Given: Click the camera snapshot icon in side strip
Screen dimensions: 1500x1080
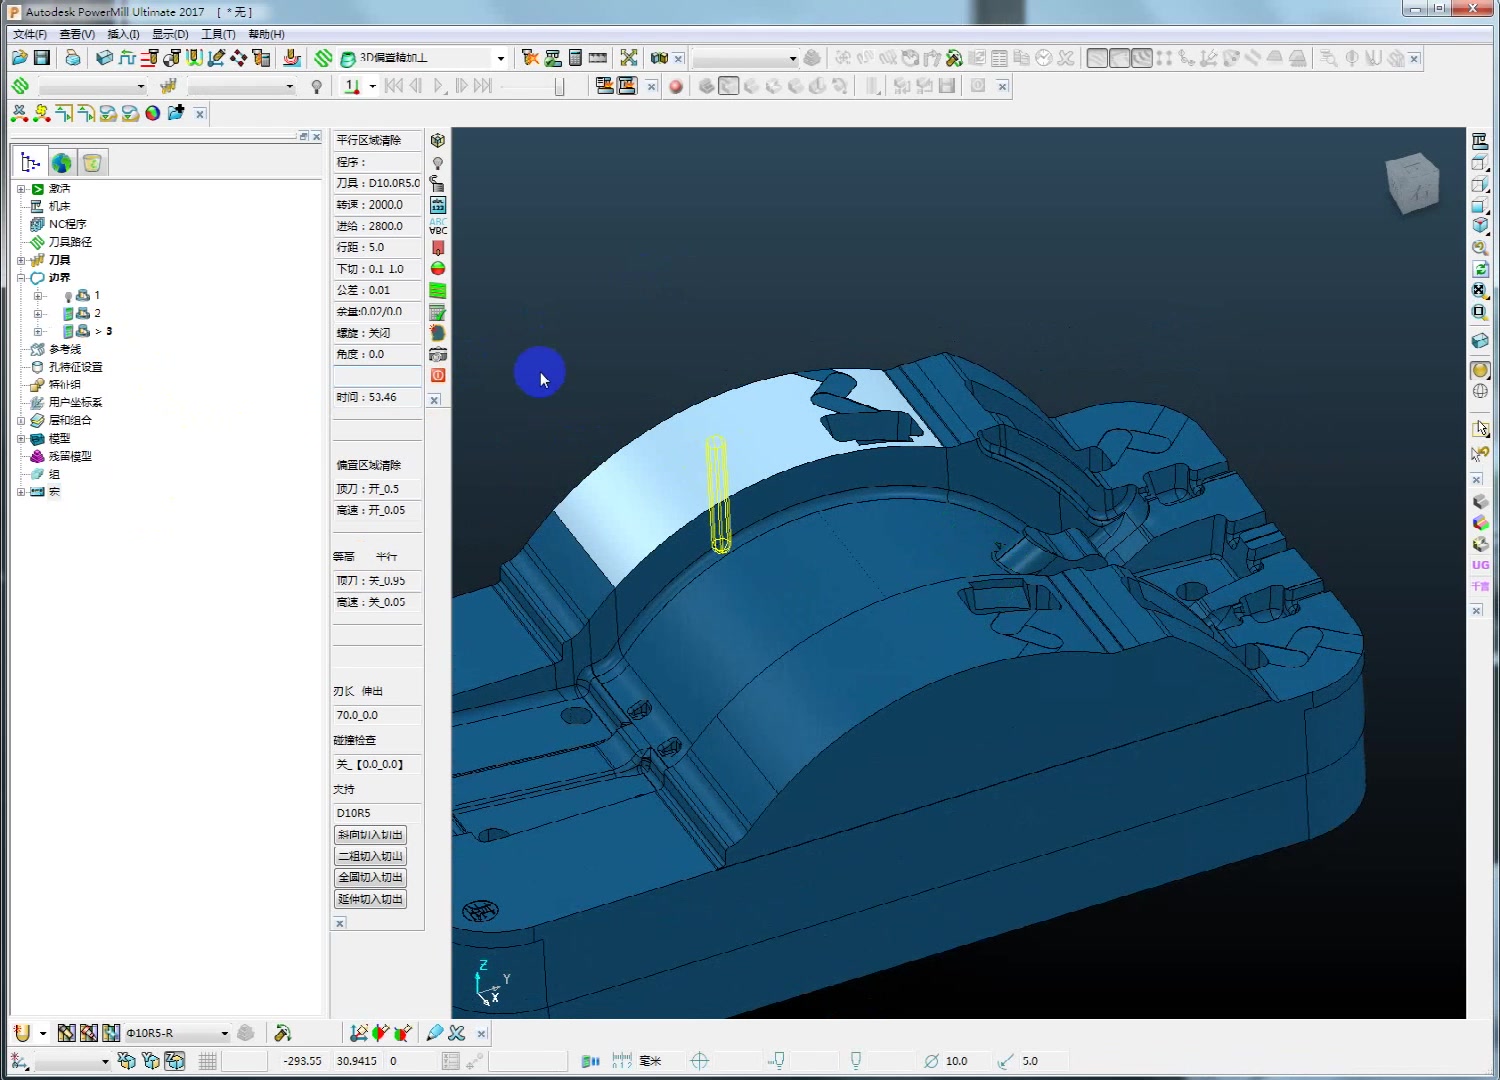Looking at the screenshot, I should coord(438,355).
